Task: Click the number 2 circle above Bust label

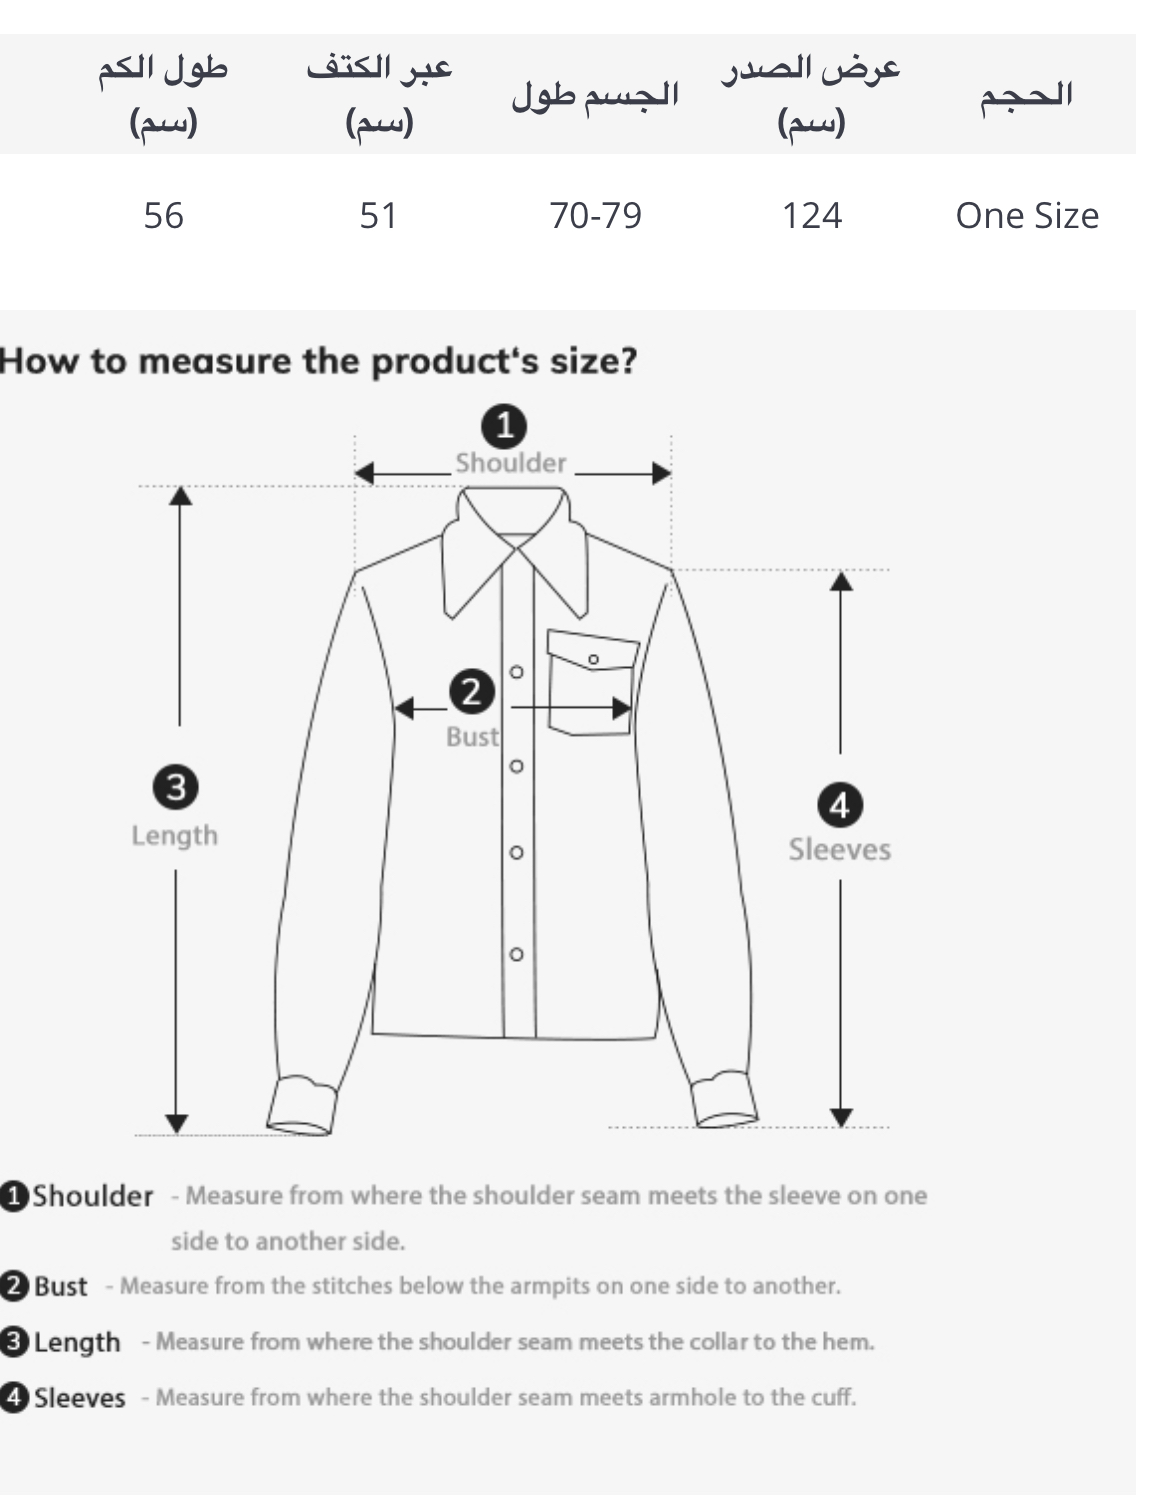Action: point(472,692)
